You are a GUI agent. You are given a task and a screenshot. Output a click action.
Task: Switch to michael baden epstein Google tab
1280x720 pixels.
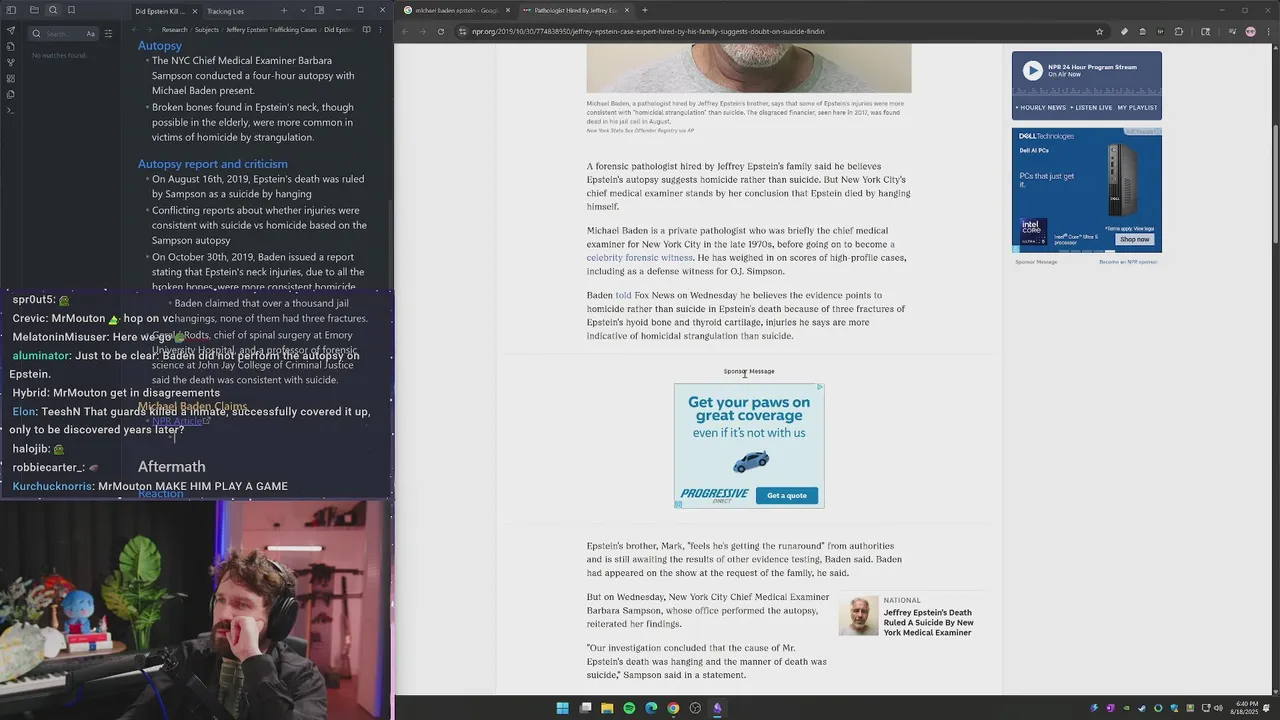tap(456, 10)
